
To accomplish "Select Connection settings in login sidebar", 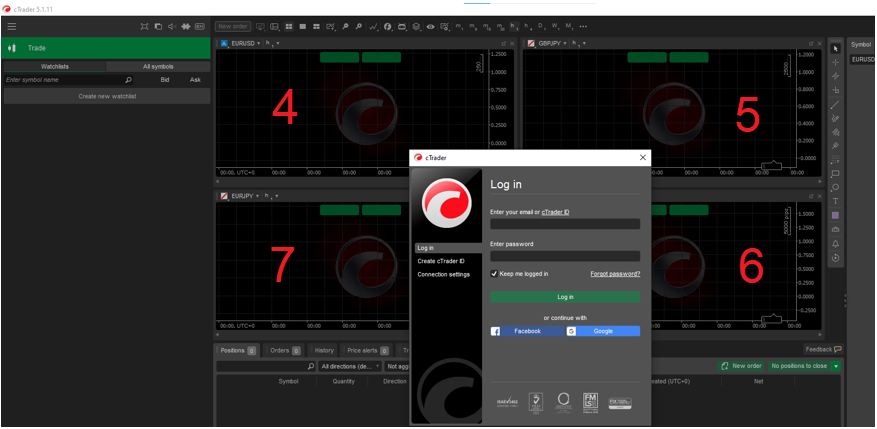I will (x=444, y=275).
